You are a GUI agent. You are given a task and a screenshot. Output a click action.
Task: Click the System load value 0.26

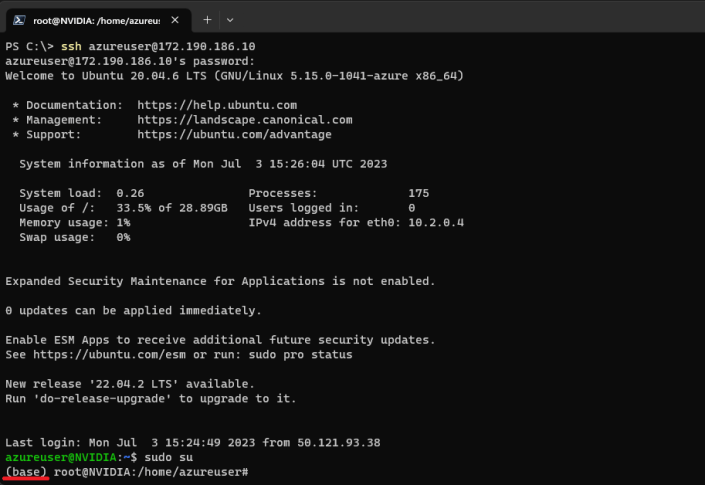(130, 193)
